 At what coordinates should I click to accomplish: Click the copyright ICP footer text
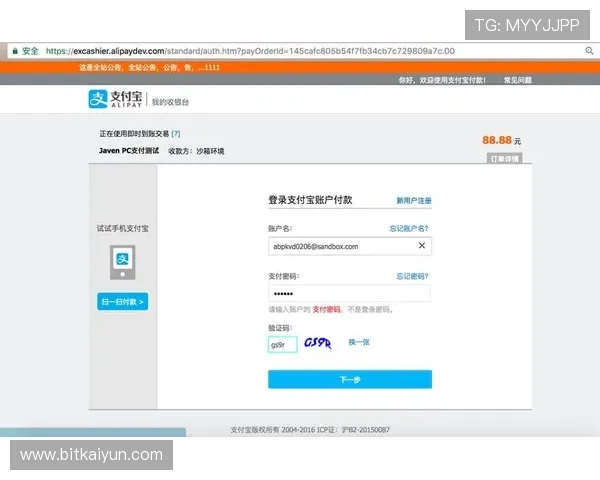(x=310, y=430)
